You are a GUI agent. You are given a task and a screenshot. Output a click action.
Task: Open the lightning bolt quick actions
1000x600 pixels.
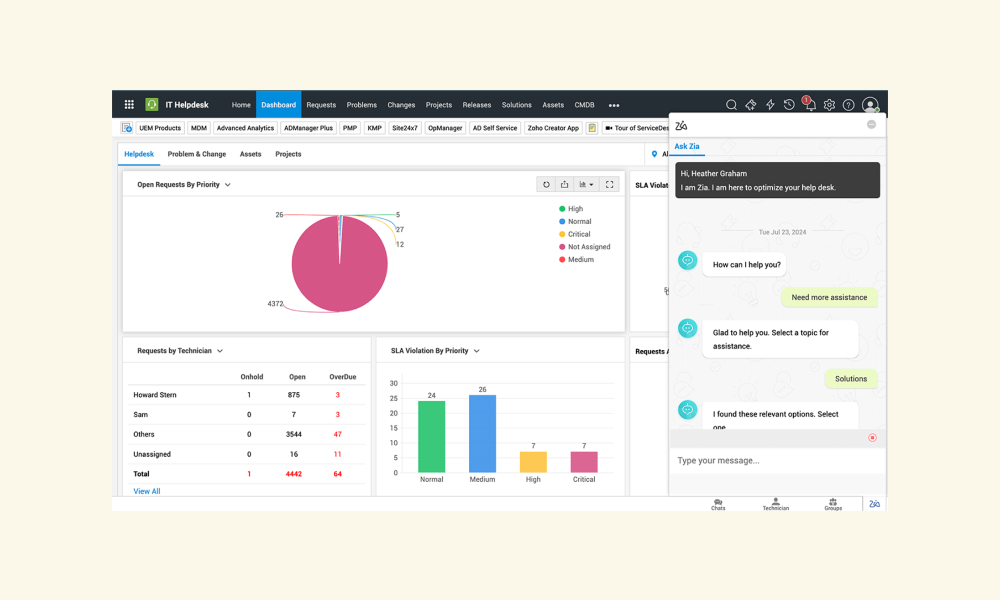[770, 105]
